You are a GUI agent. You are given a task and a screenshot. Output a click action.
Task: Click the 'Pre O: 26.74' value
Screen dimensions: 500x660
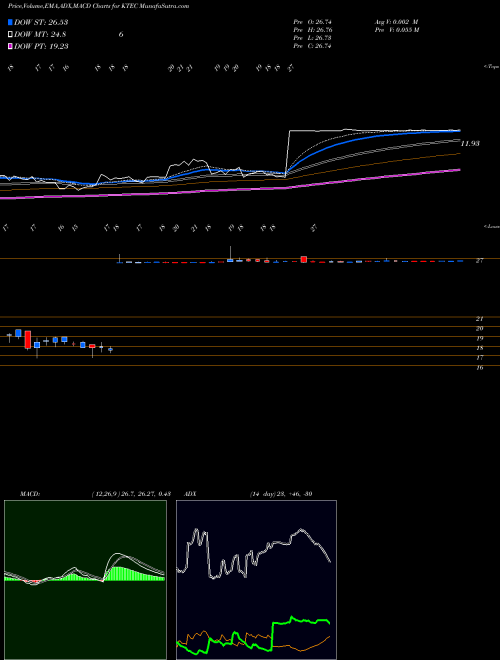(313, 21)
